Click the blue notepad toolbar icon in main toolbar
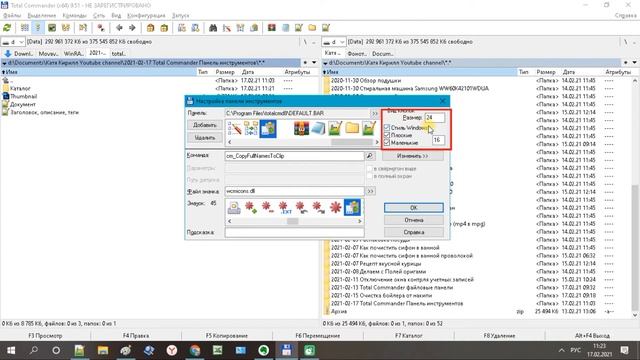This screenshot has width=640, height=360. [285, 28]
